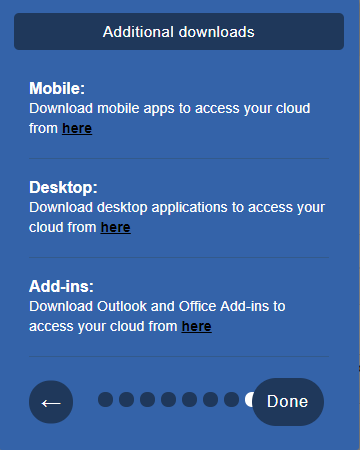The image size is (360, 450).
Task: Navigate to the seventh page indicator dot
Action: pos(231,399)
